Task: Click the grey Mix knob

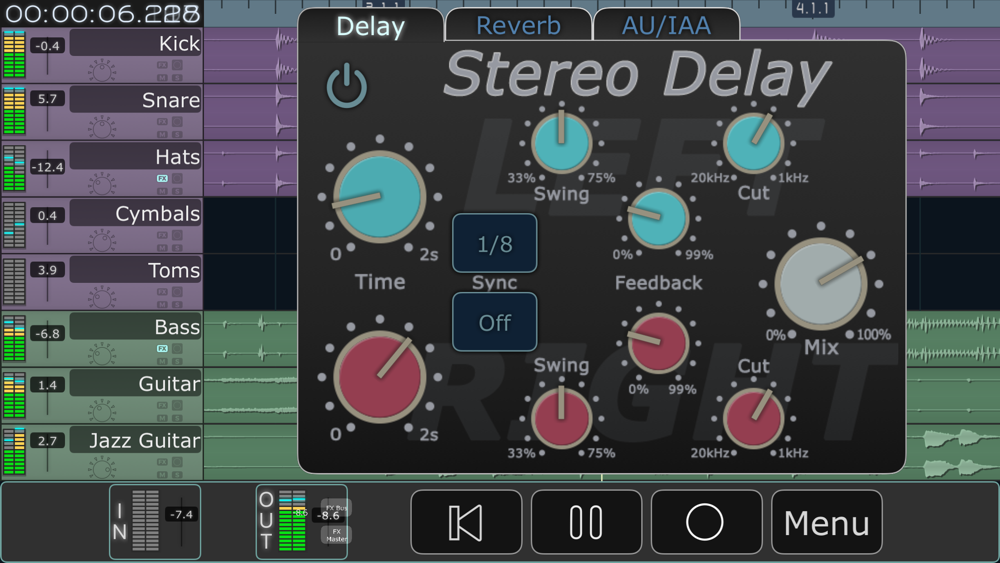Action: tap(821, 283)
